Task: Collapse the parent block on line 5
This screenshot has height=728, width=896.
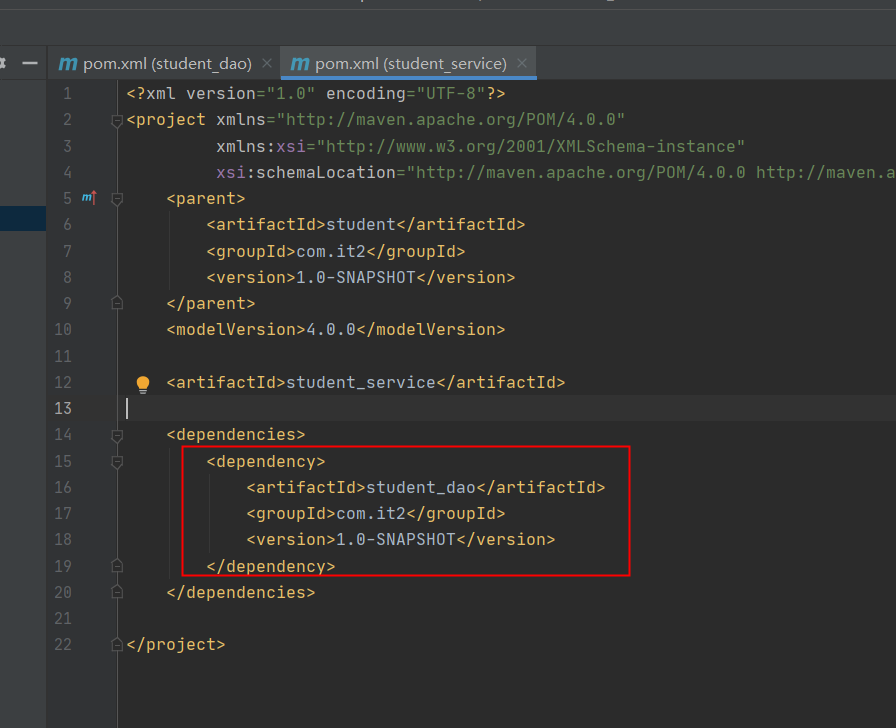Action: (x=117, y=199)
